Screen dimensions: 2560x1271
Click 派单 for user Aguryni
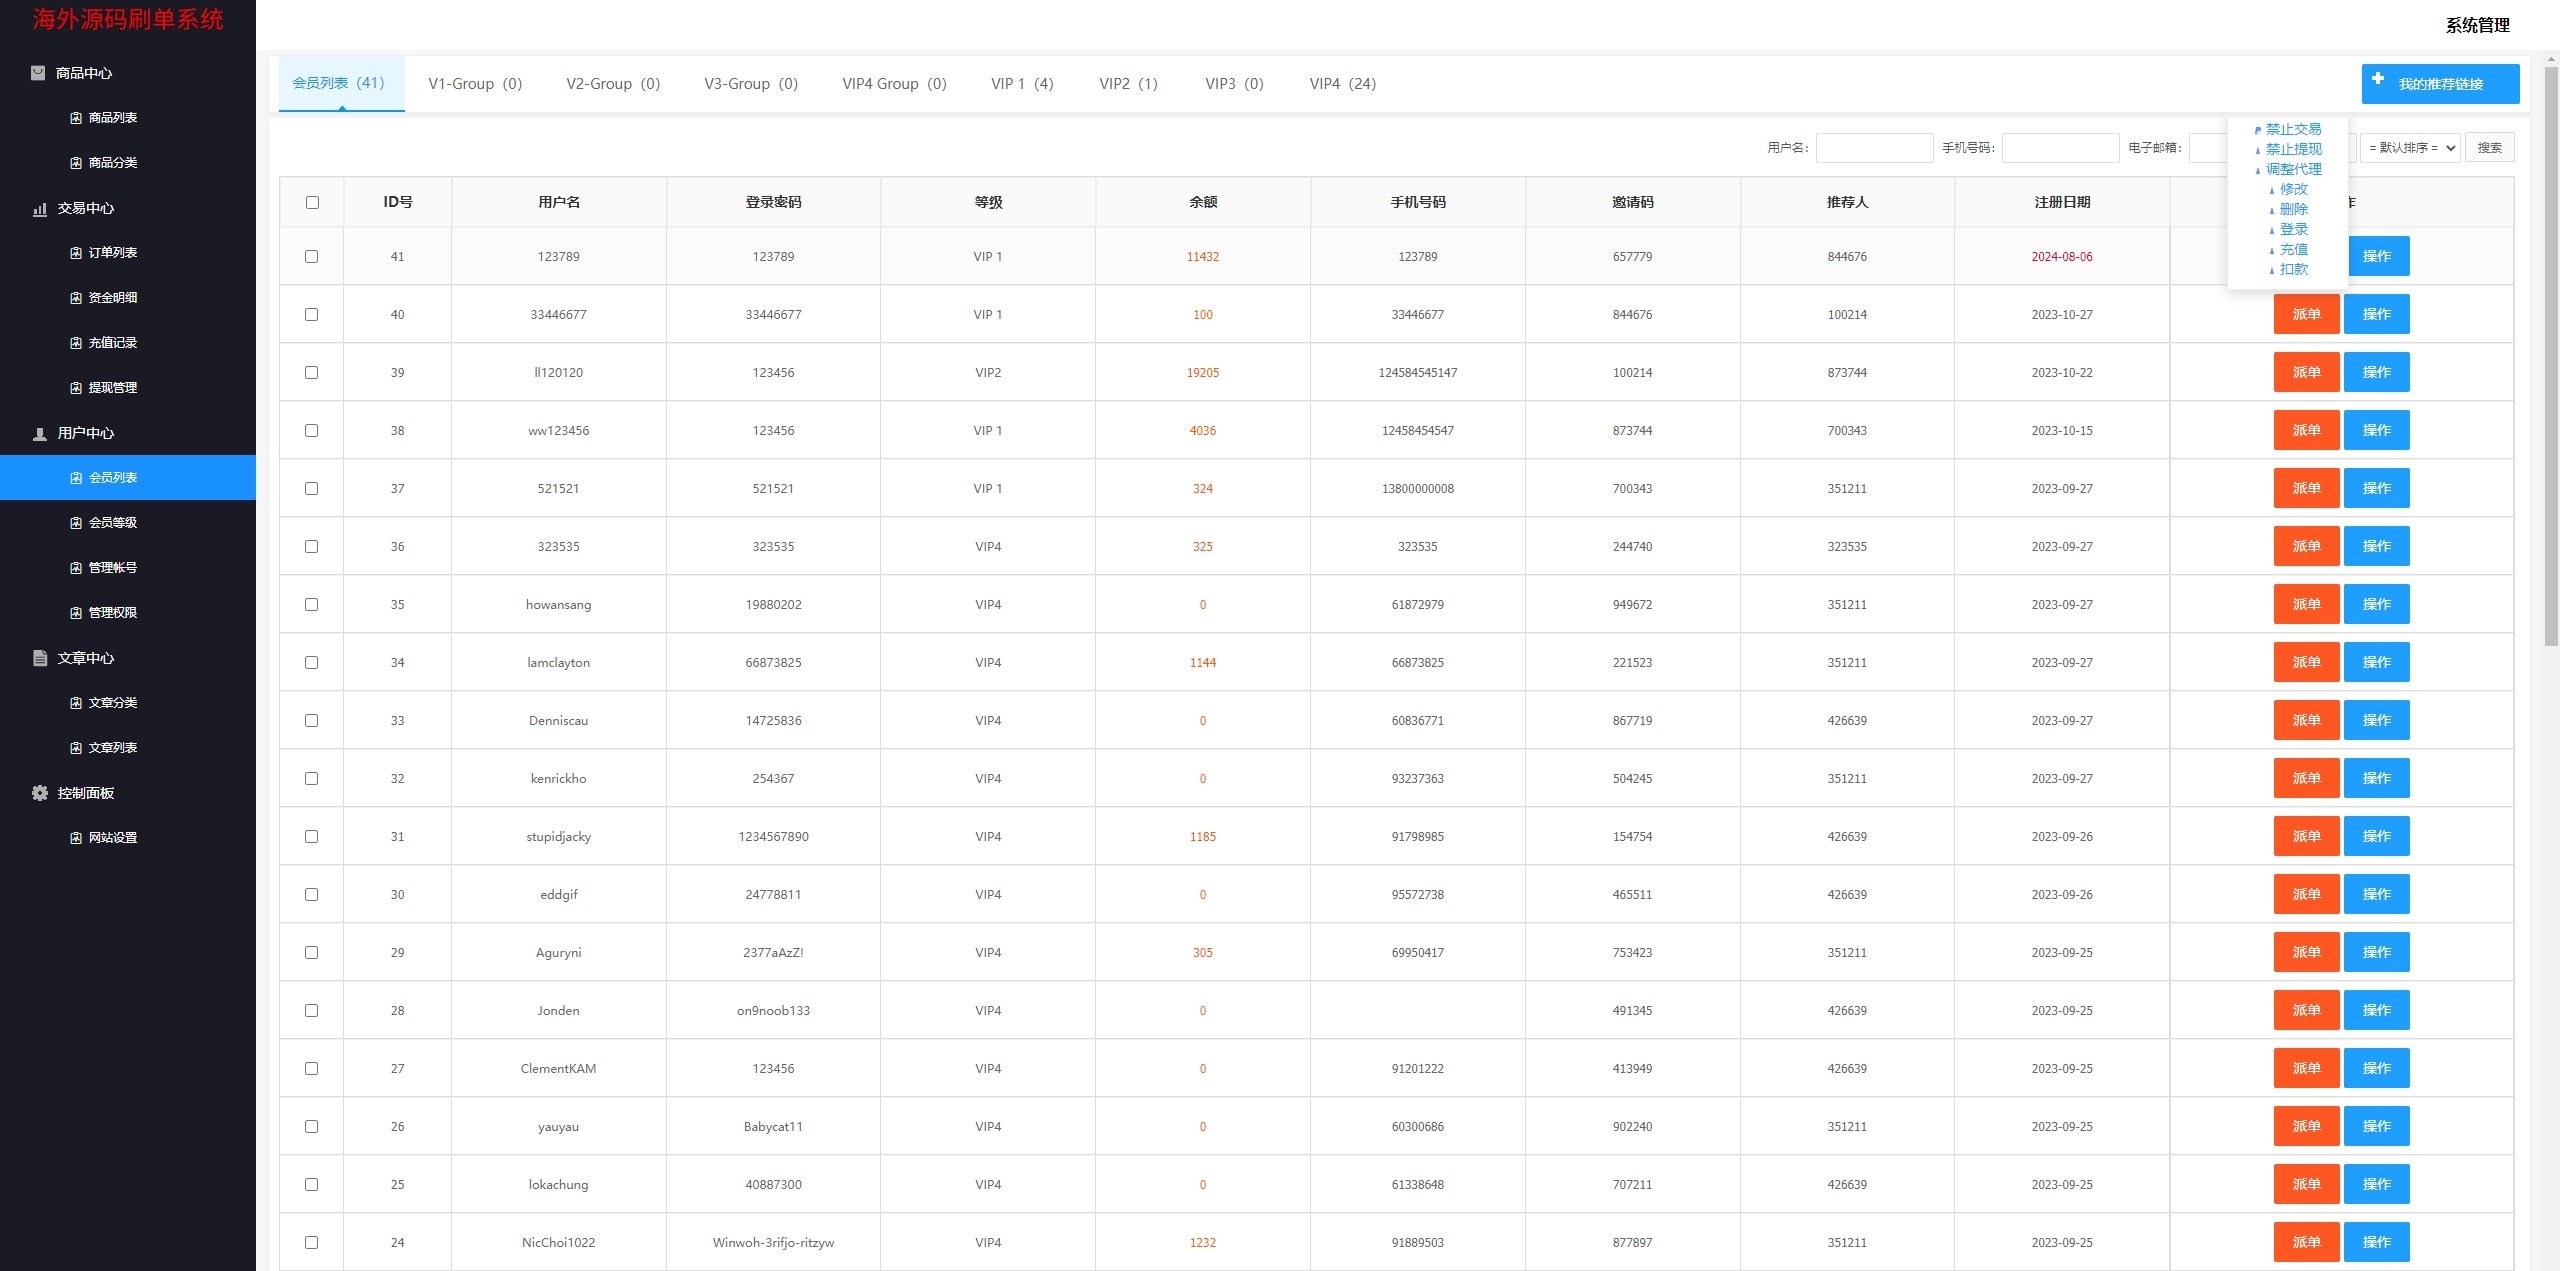(2306, 952)
